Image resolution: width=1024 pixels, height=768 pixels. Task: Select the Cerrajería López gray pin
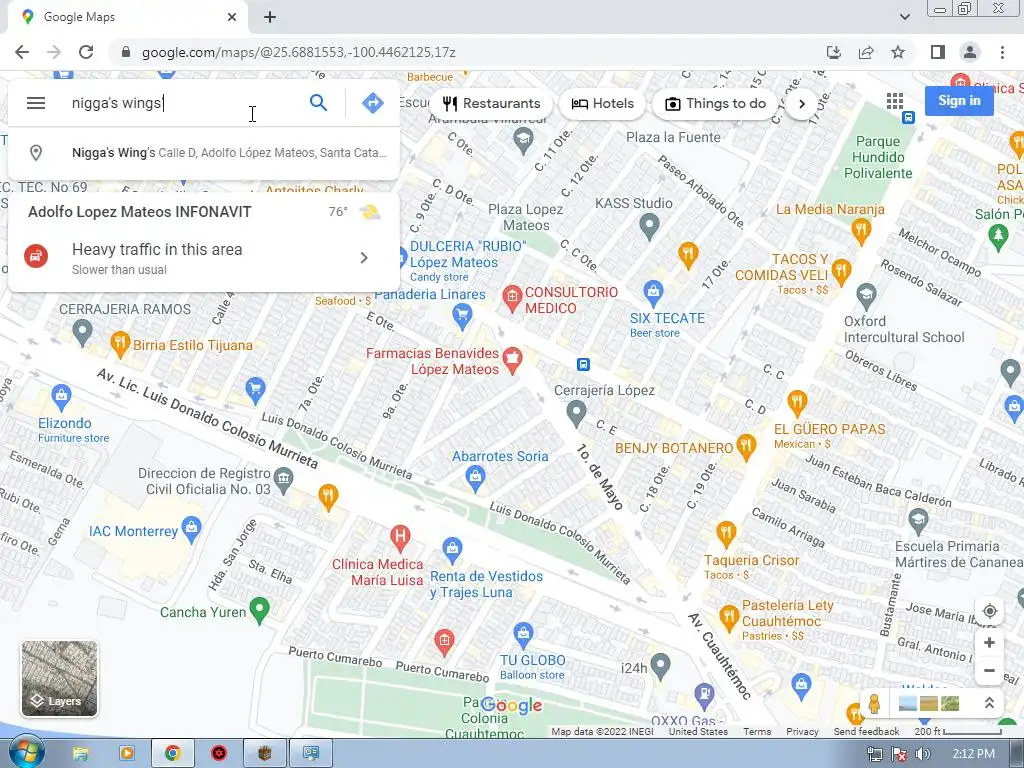coord(575,413)
